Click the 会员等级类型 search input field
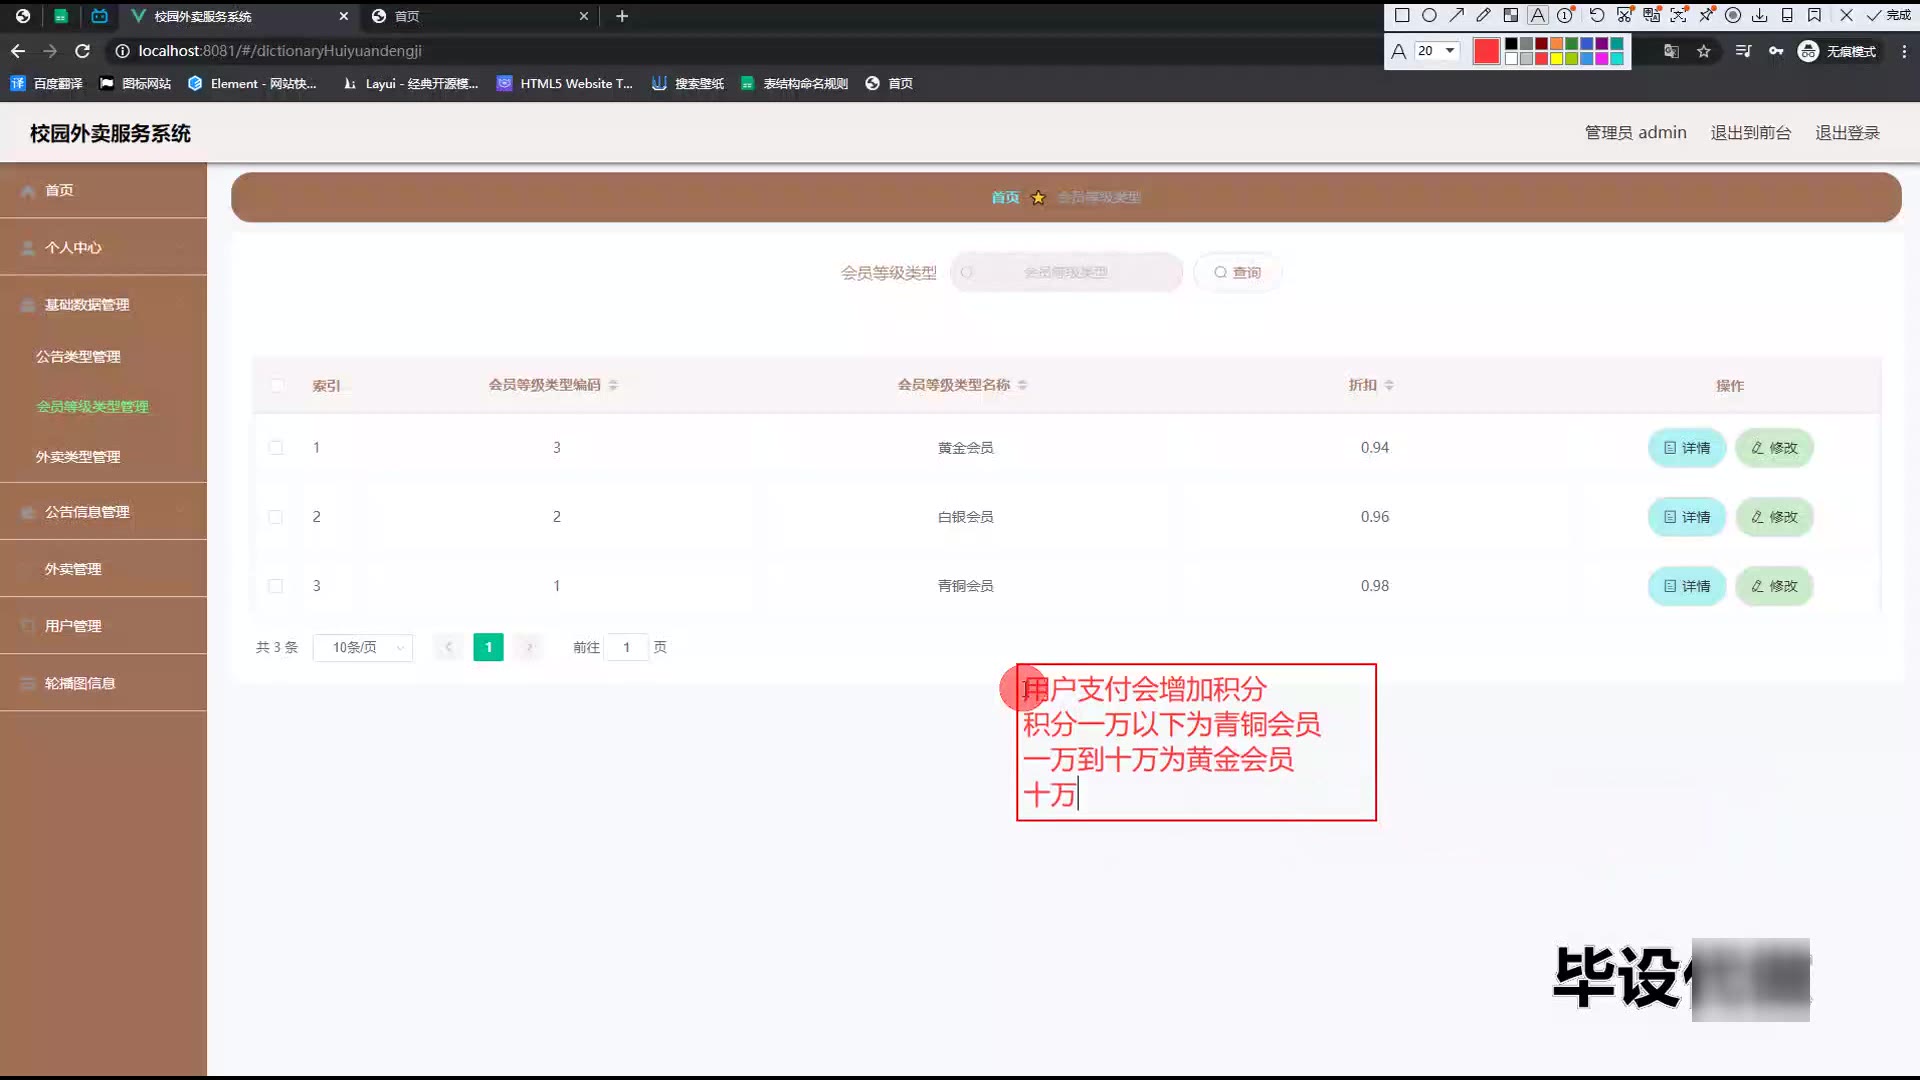Viewport: 1920px width, 1080px height. click(x=1066, y=272)
